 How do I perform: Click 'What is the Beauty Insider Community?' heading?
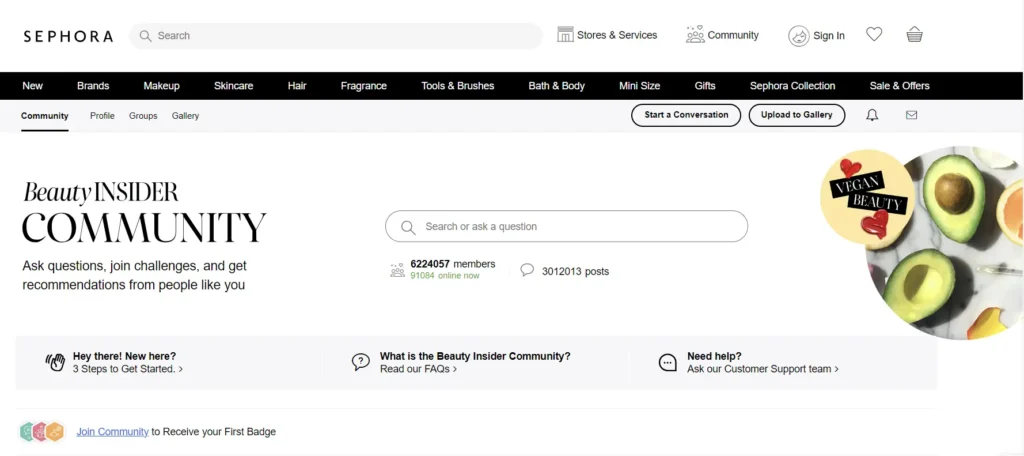coord(475,356)
